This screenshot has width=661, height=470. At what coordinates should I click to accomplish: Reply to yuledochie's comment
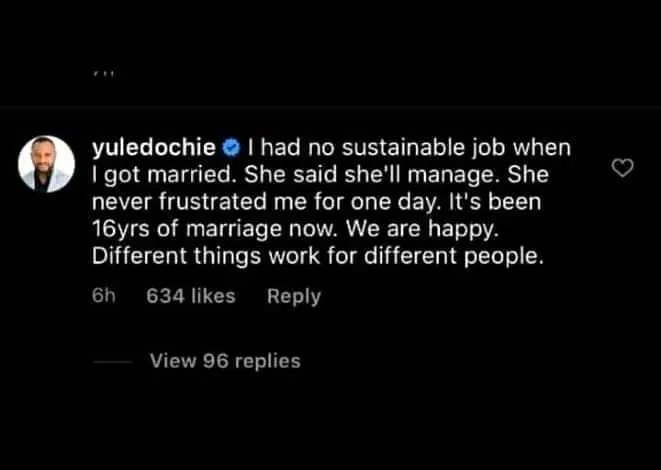point(294,296)
